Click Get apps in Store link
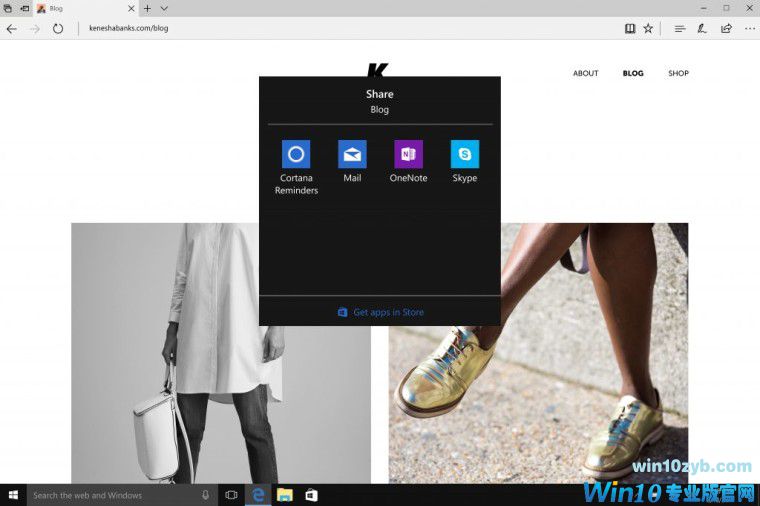This screenshot has width=760, height=506. pos(380,312)
